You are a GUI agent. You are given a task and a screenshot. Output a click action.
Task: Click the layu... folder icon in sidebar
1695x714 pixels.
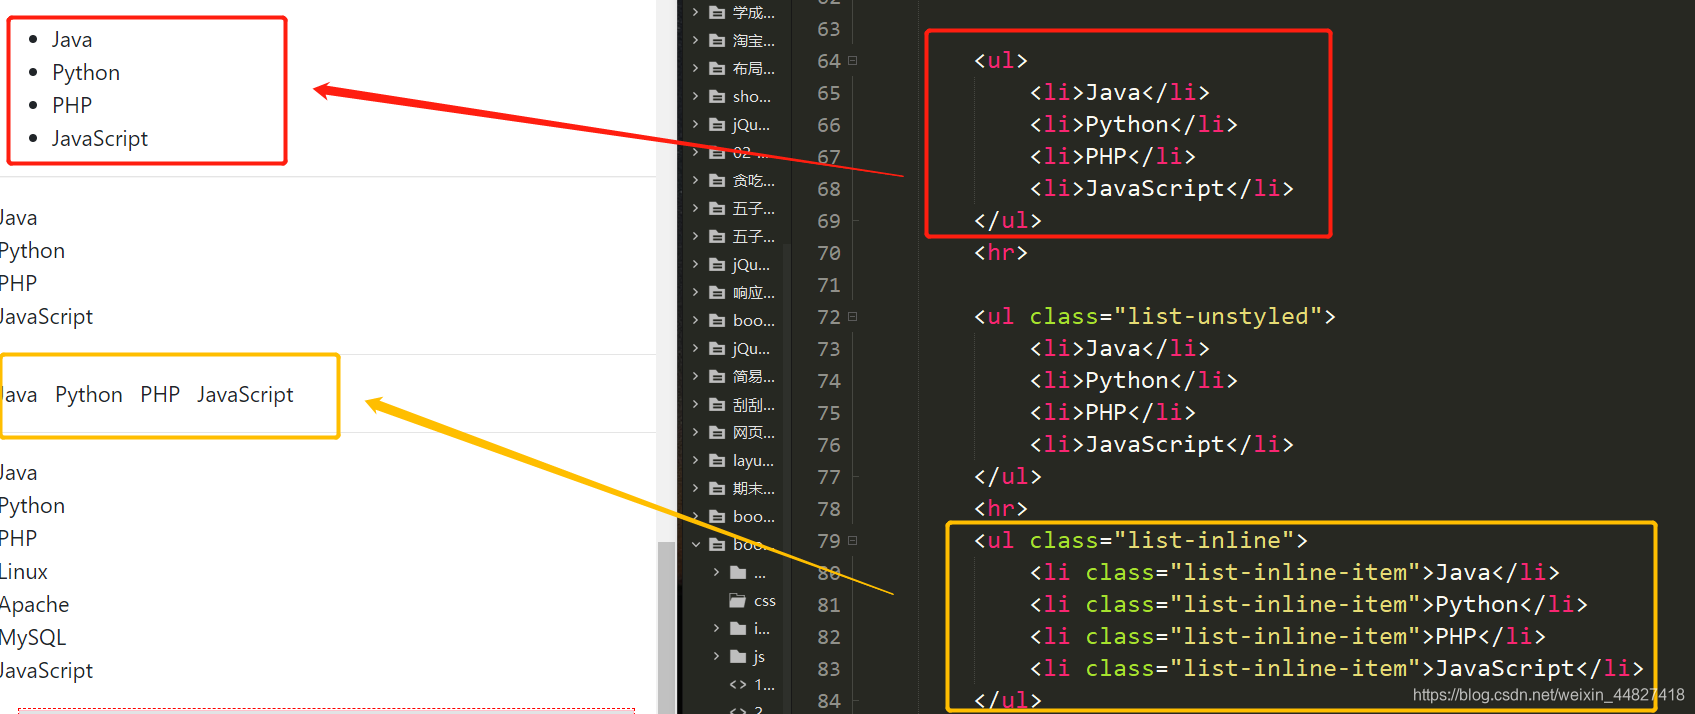point(717,461)
